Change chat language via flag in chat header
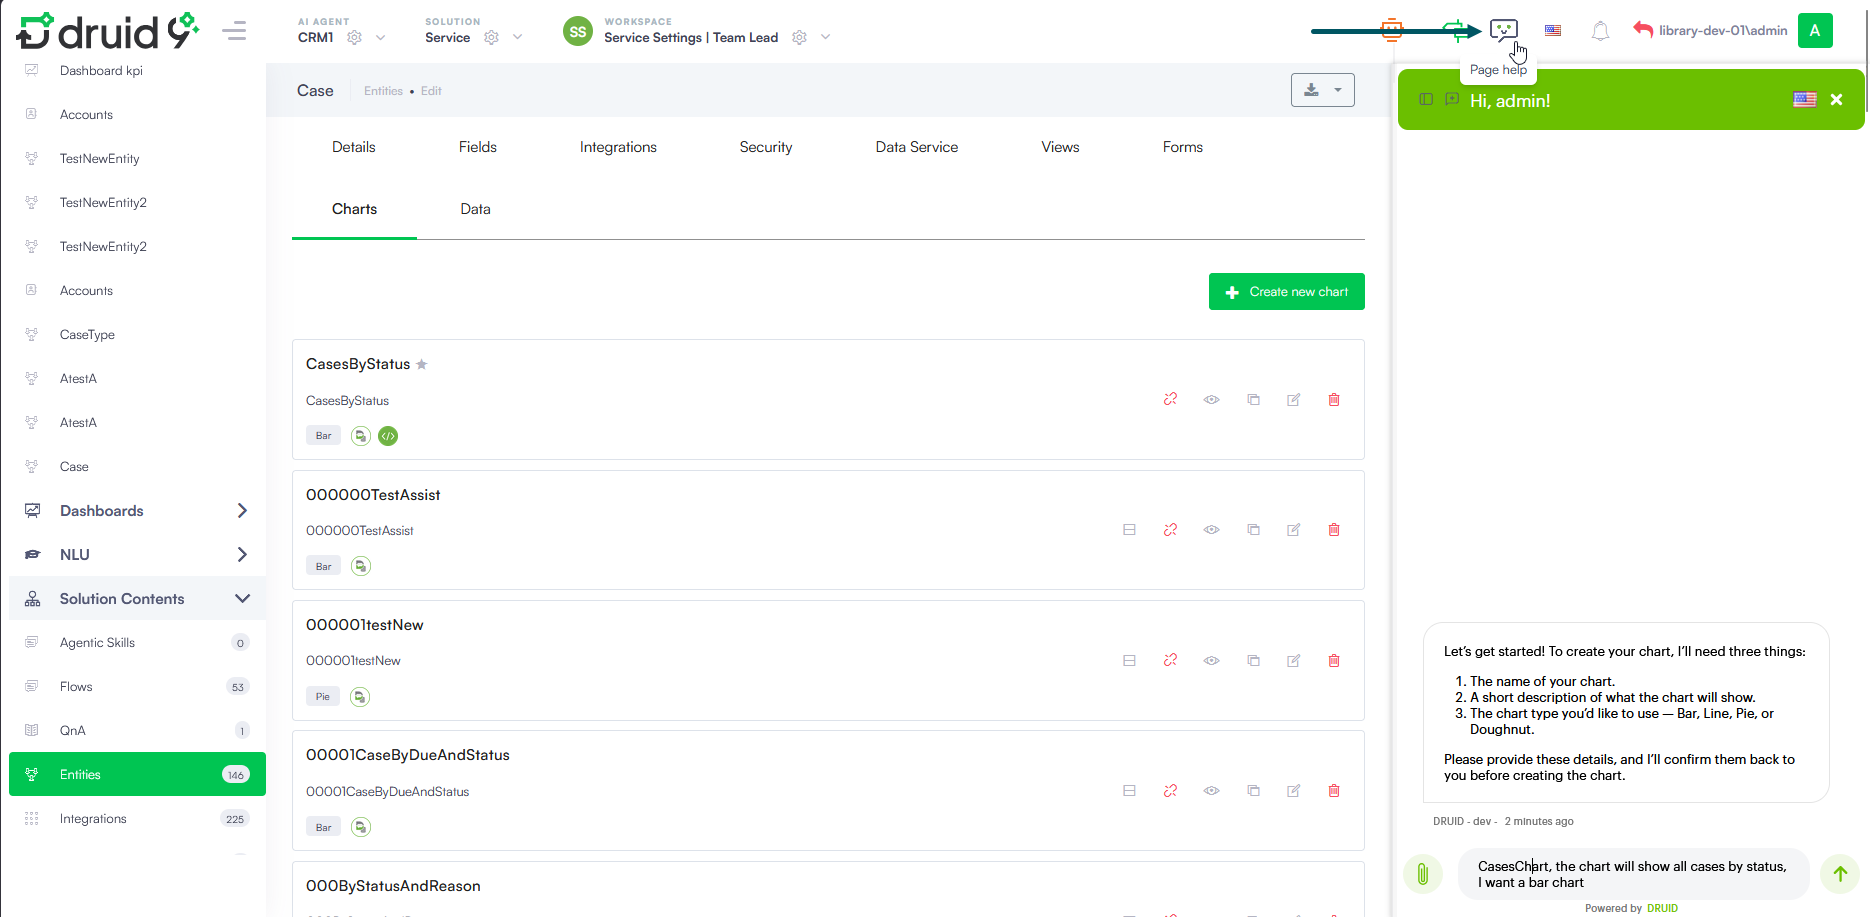Screen dimensions: 1870x917 pos(1805,99)
